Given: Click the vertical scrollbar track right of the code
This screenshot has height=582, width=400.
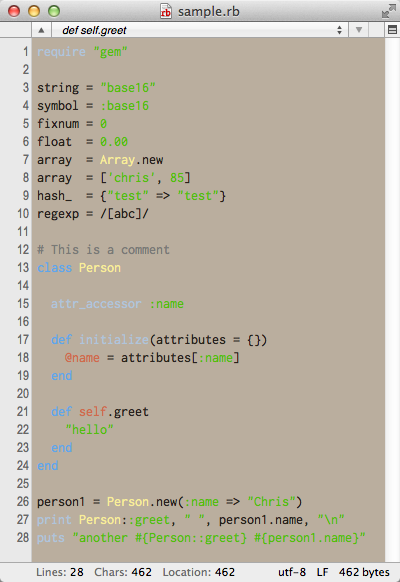Looking at the screenshot, I should coord(392,300).
